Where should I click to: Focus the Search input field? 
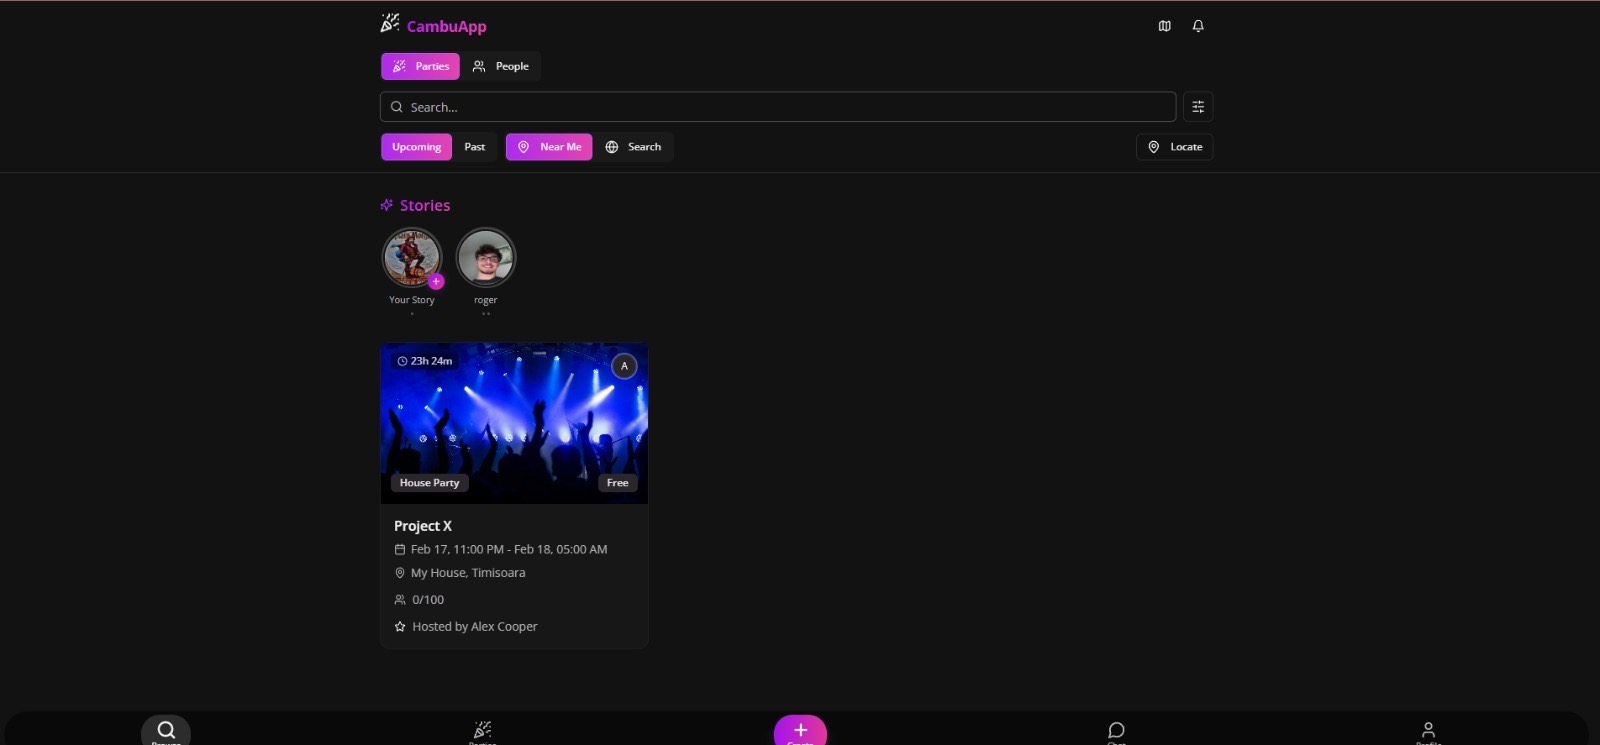pyautogui.click(x=778, y=107)
